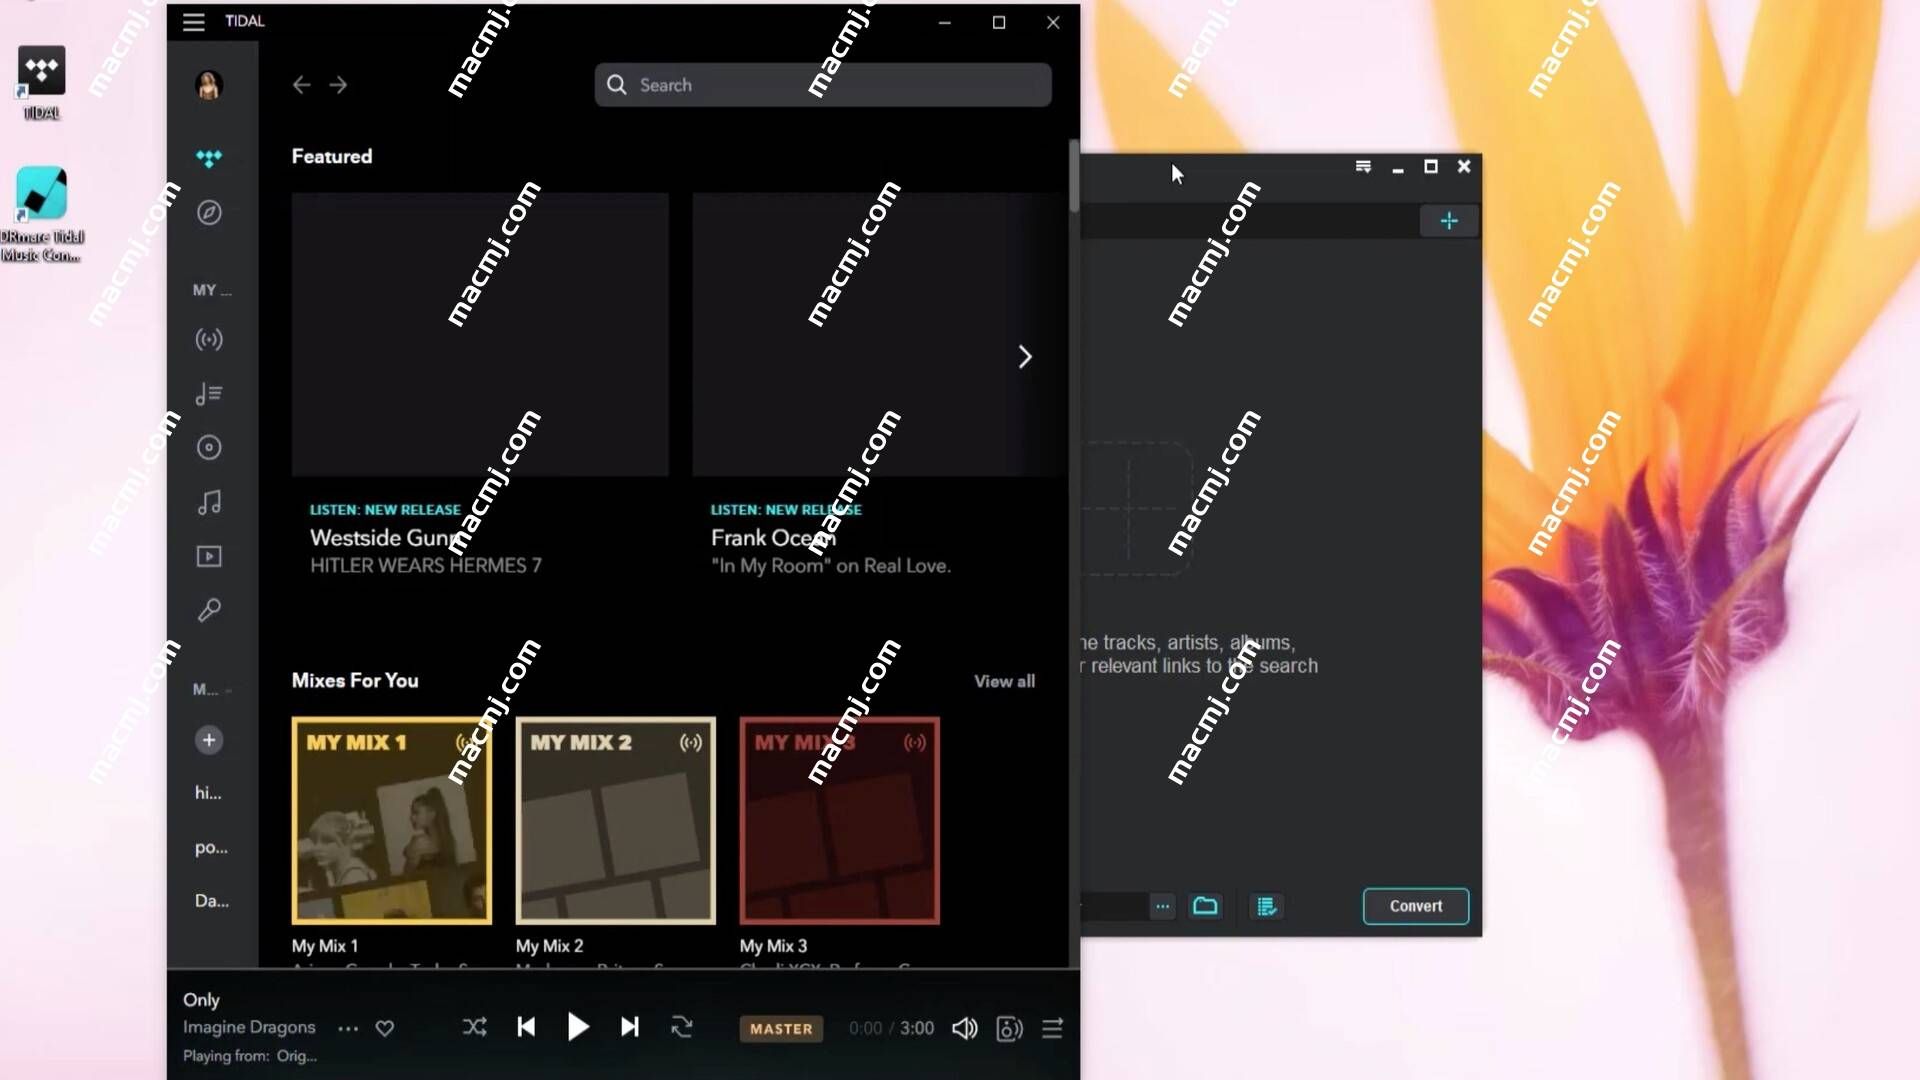Open the Albums disc icon in the sidebar
The height and width of the screenshot is (1080, 1920).
point(209,447)
